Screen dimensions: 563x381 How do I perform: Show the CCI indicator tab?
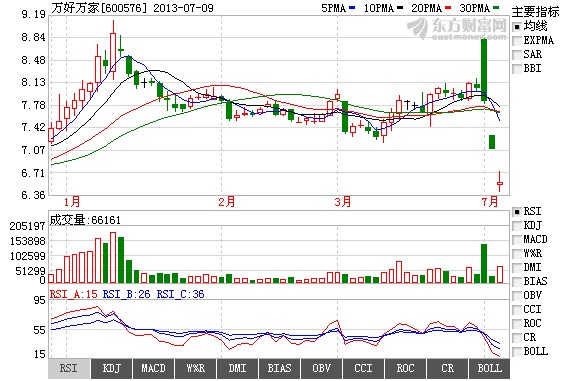(x=363, y=368)
